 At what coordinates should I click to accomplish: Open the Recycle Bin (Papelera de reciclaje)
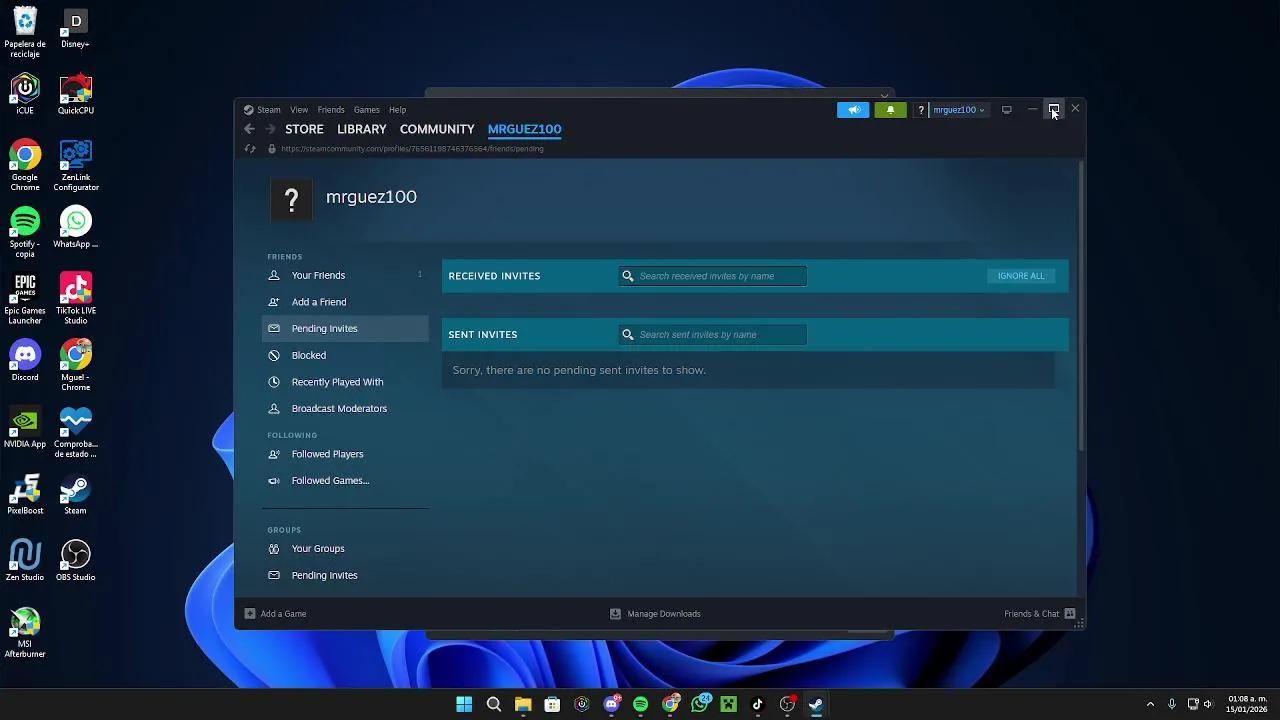point(25,33)
